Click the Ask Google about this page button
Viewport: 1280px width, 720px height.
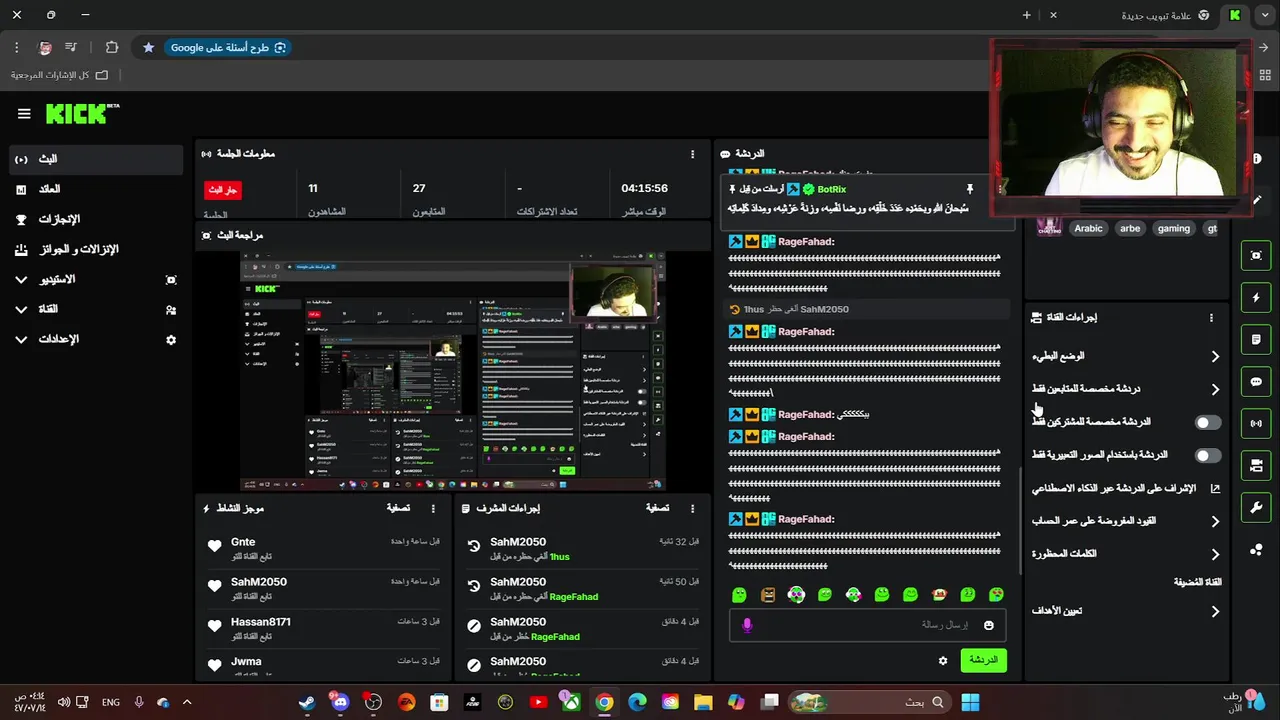228,47
